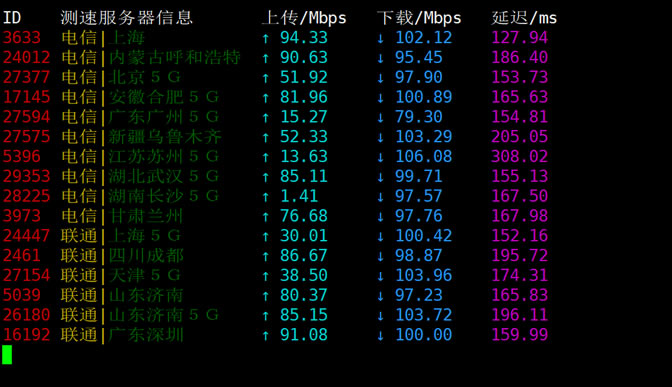Click the upload arrow beside 94.33
This screenshot has height=387, width=672.
coord(266,39)
